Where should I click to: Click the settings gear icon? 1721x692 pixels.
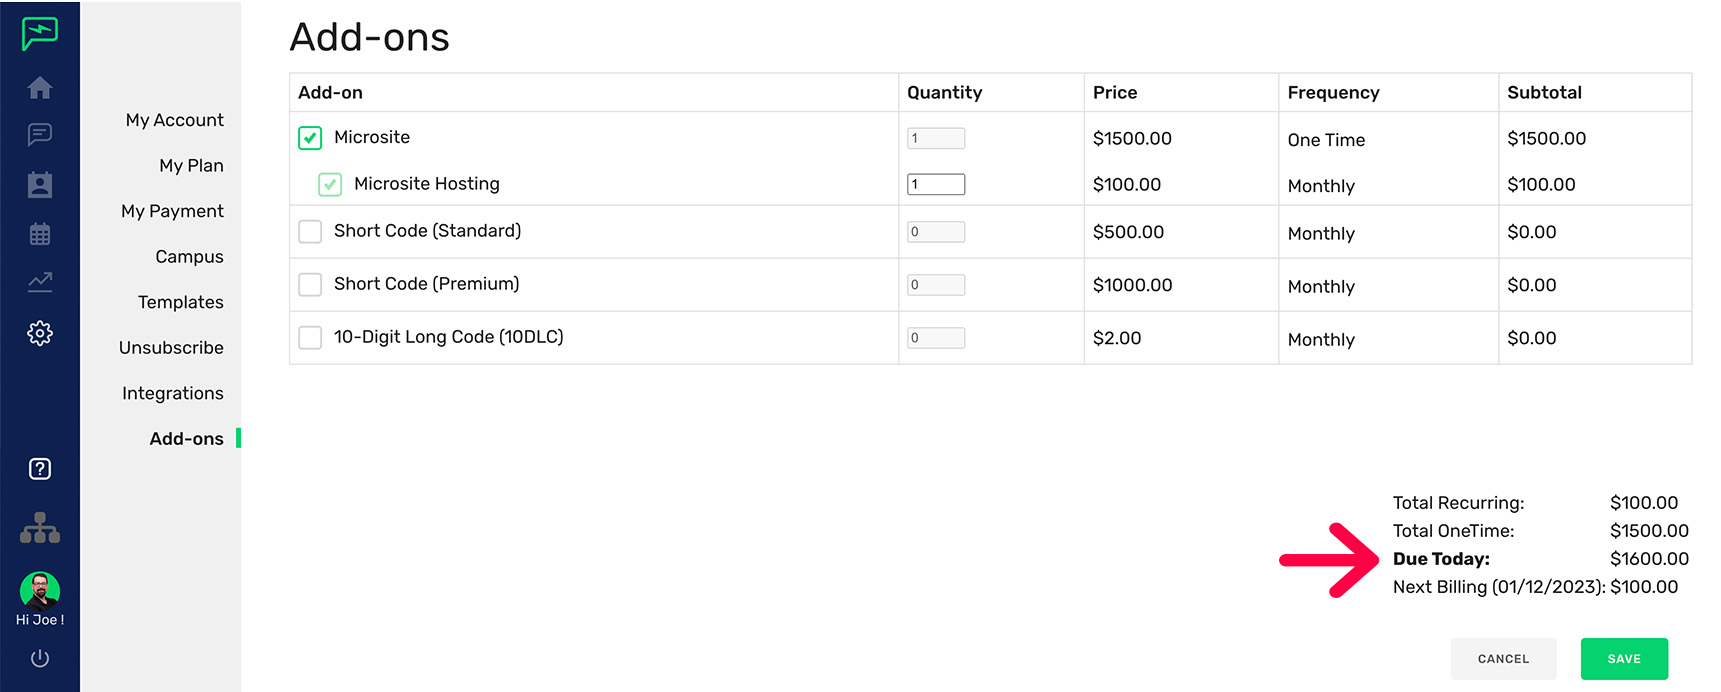(x=40, y=333)
